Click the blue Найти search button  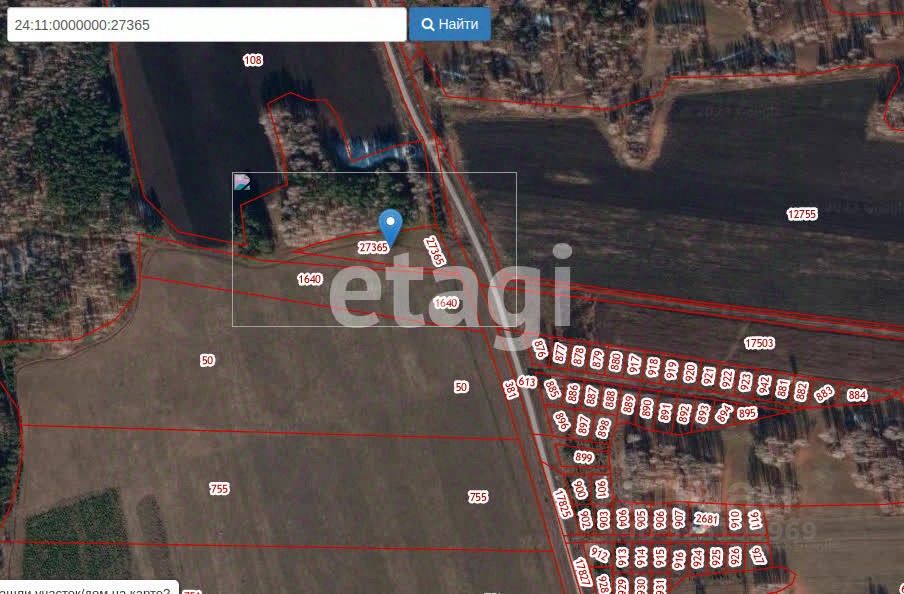point(450,24)
